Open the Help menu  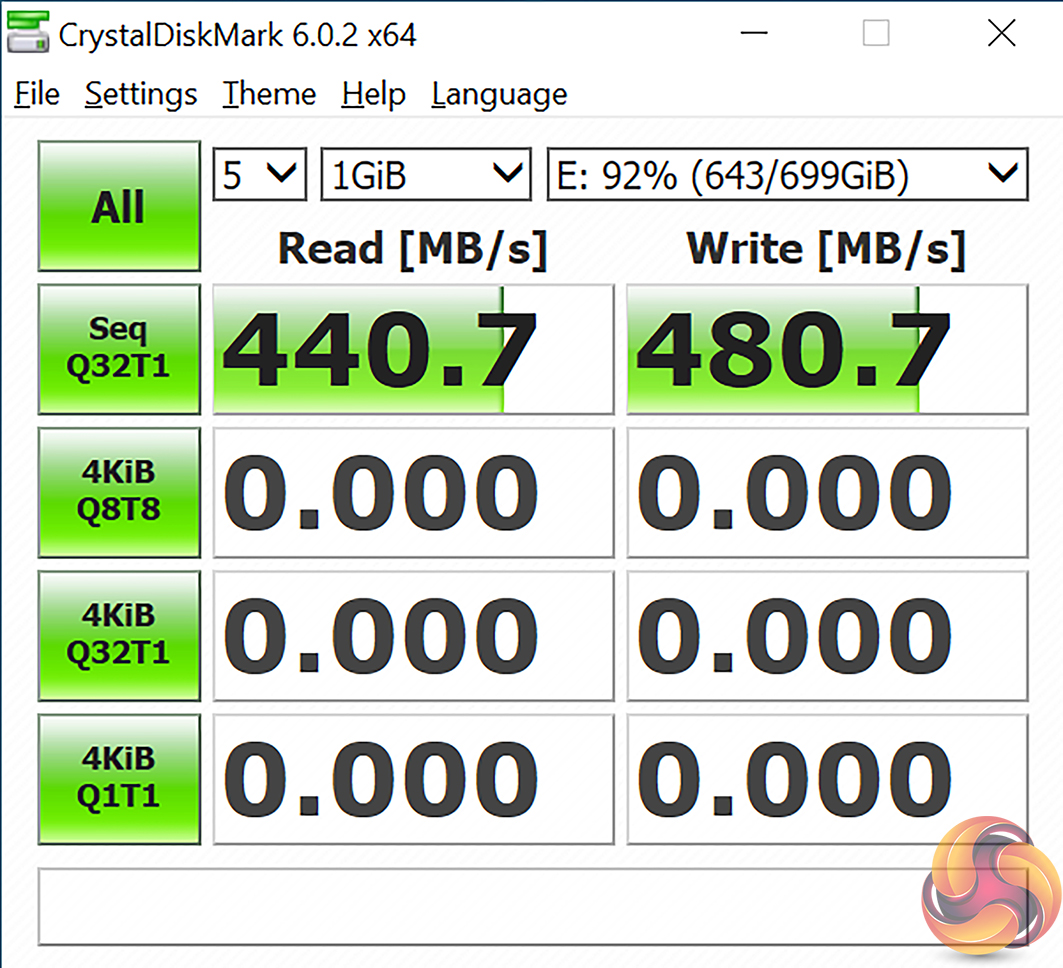(374, 94)
